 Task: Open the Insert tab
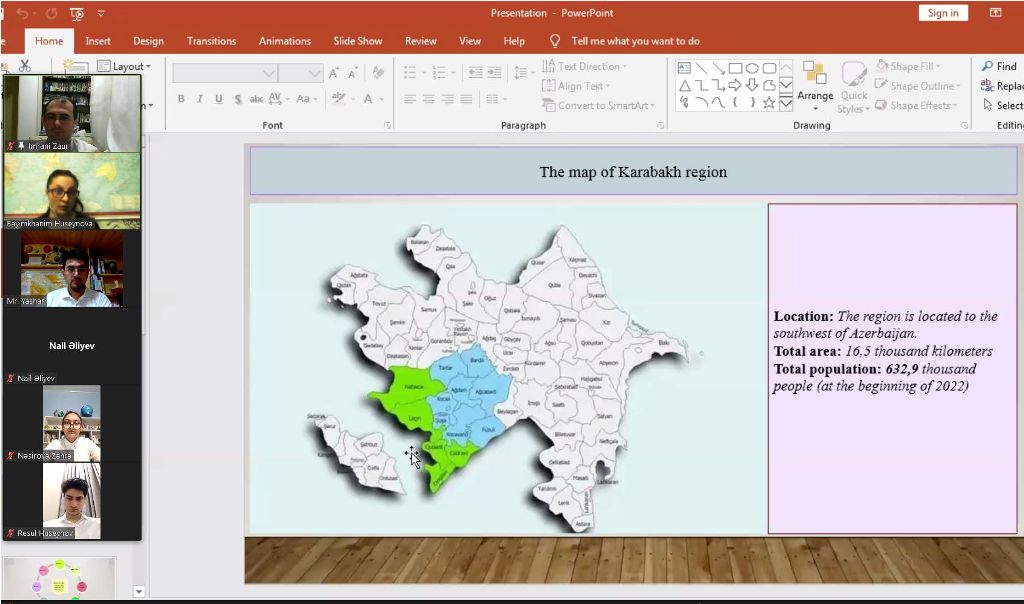pos(98,41)
